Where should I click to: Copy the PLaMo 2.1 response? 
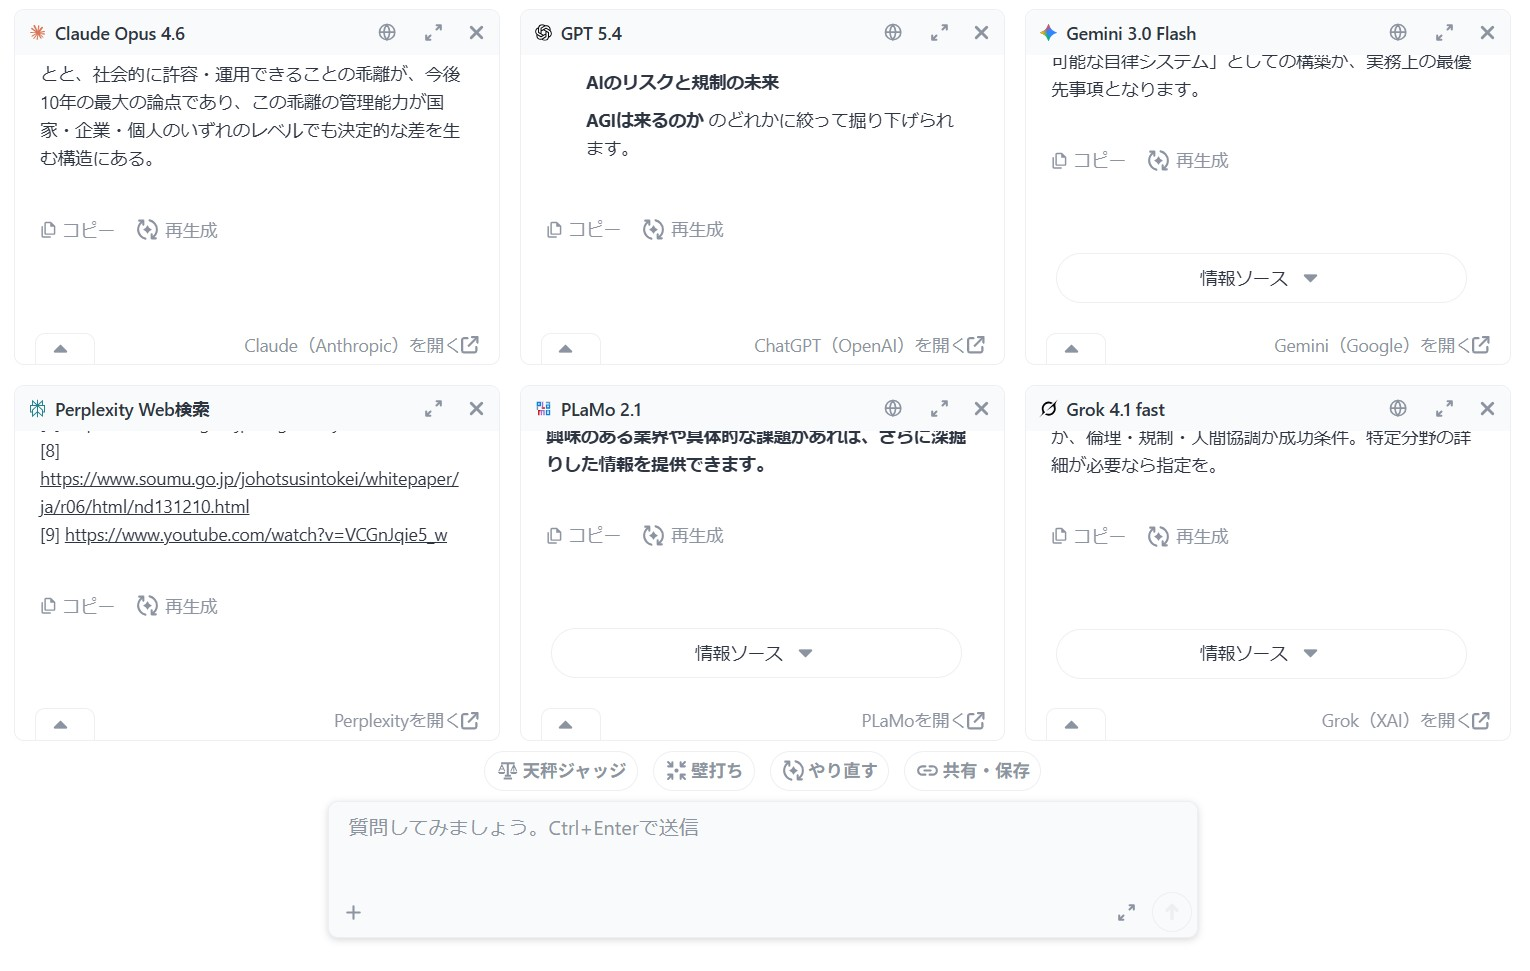coord(584,536)
